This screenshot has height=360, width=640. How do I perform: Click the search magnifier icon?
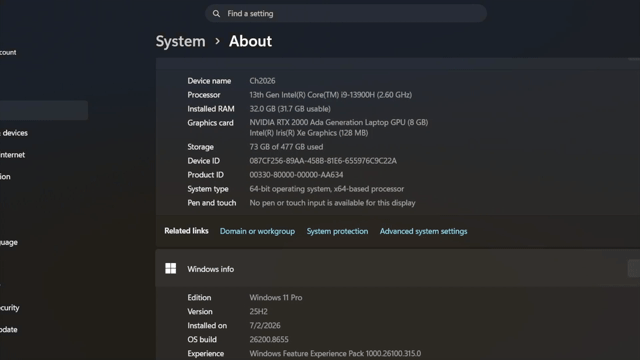216,14
